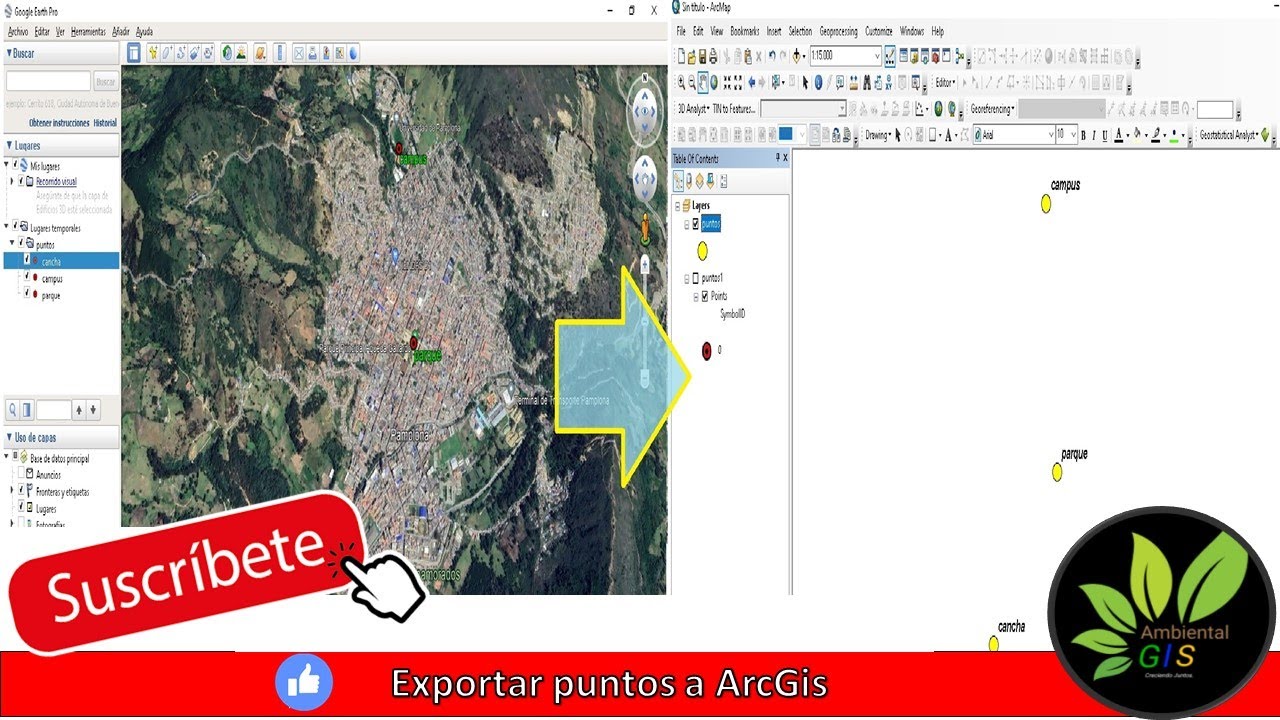1280x720 pixels.
Task: Select the ArcMap Pan hand tool
Action: pyautogui.click(x=703, y=82)
